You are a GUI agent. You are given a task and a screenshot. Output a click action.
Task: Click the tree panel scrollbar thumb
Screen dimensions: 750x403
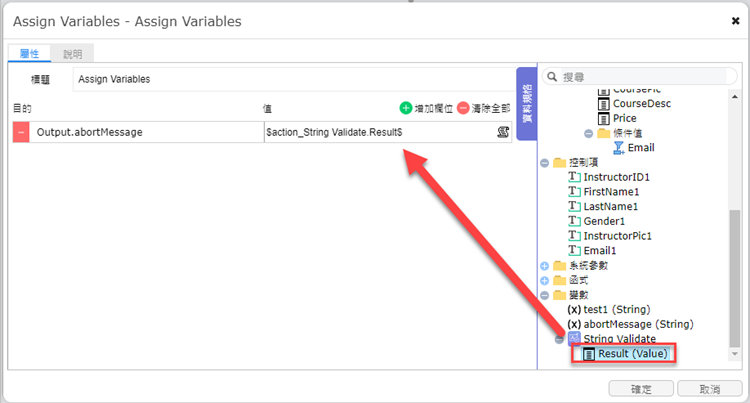point(735,278)
